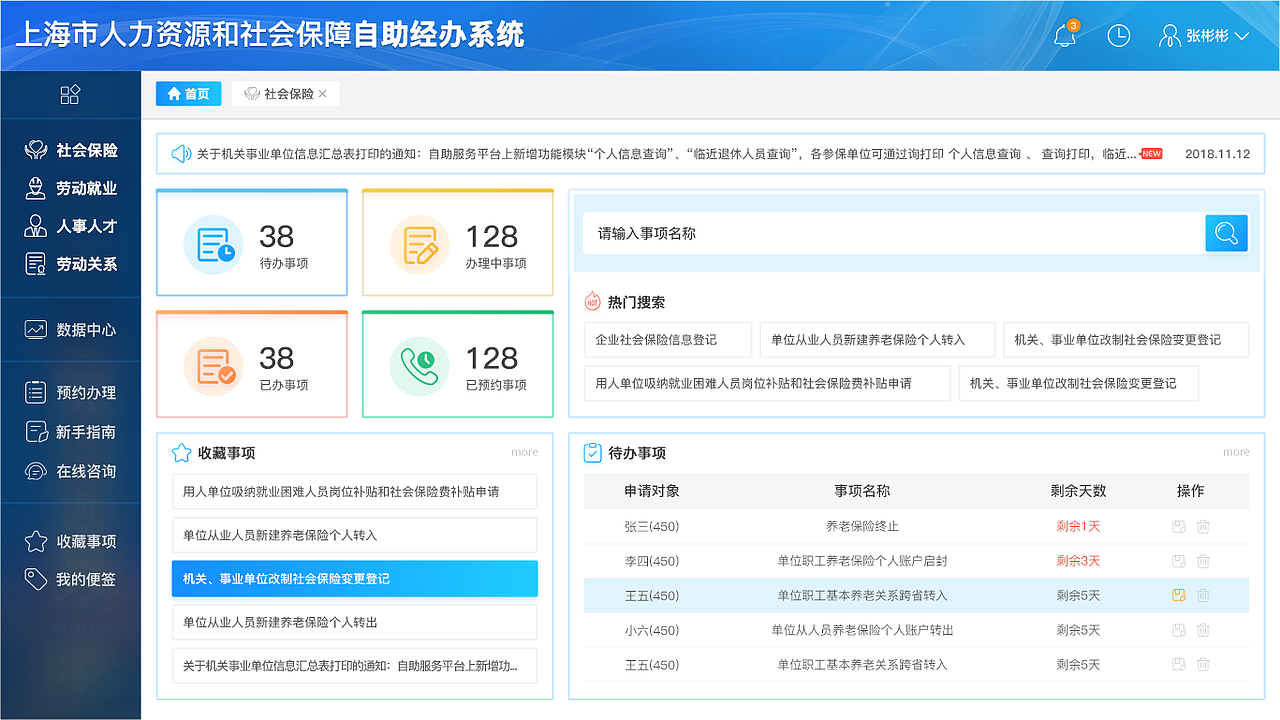Click the star icon beside 收藏事项 header
Image resolution: width=1280 pixels, height=720 pixels.
[180, 452]
